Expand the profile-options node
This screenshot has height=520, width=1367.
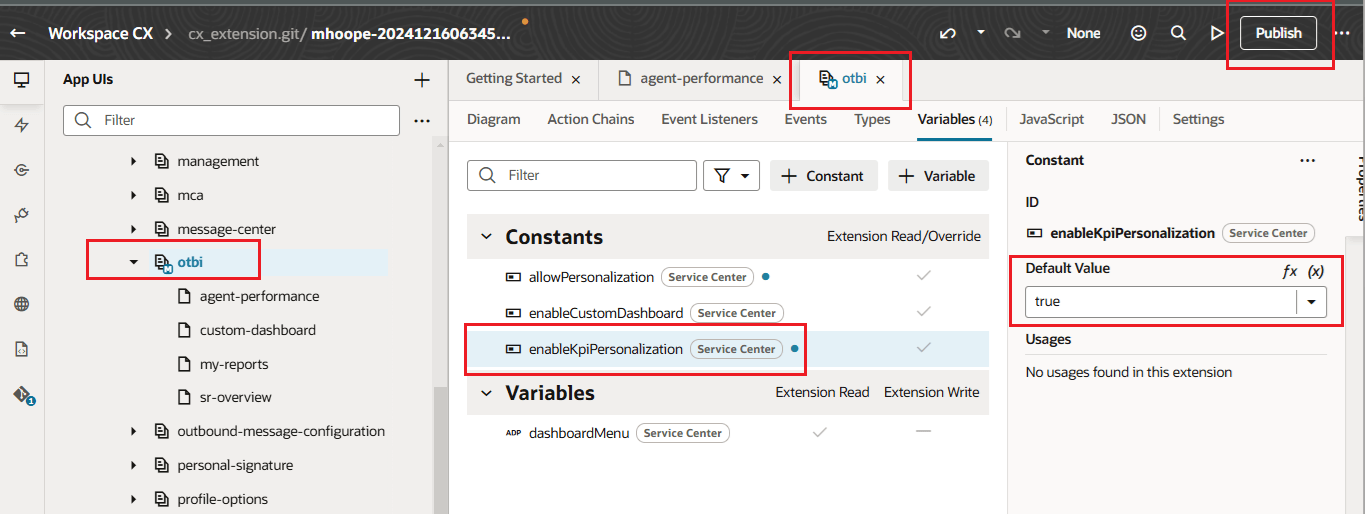133,499
